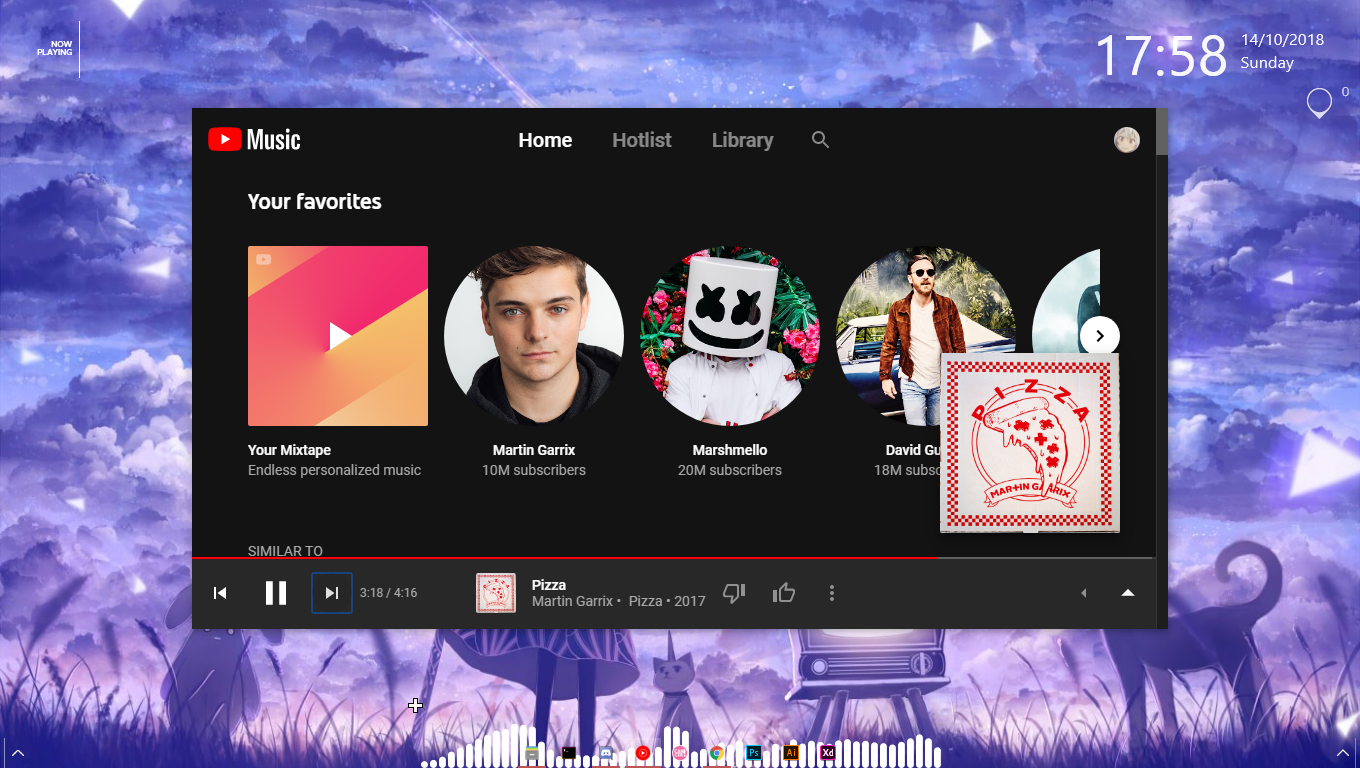The width and height of the screenshot is (1360, 768).
Task: Open the three-dot options menu for Pizza
Action: point(832,592)
